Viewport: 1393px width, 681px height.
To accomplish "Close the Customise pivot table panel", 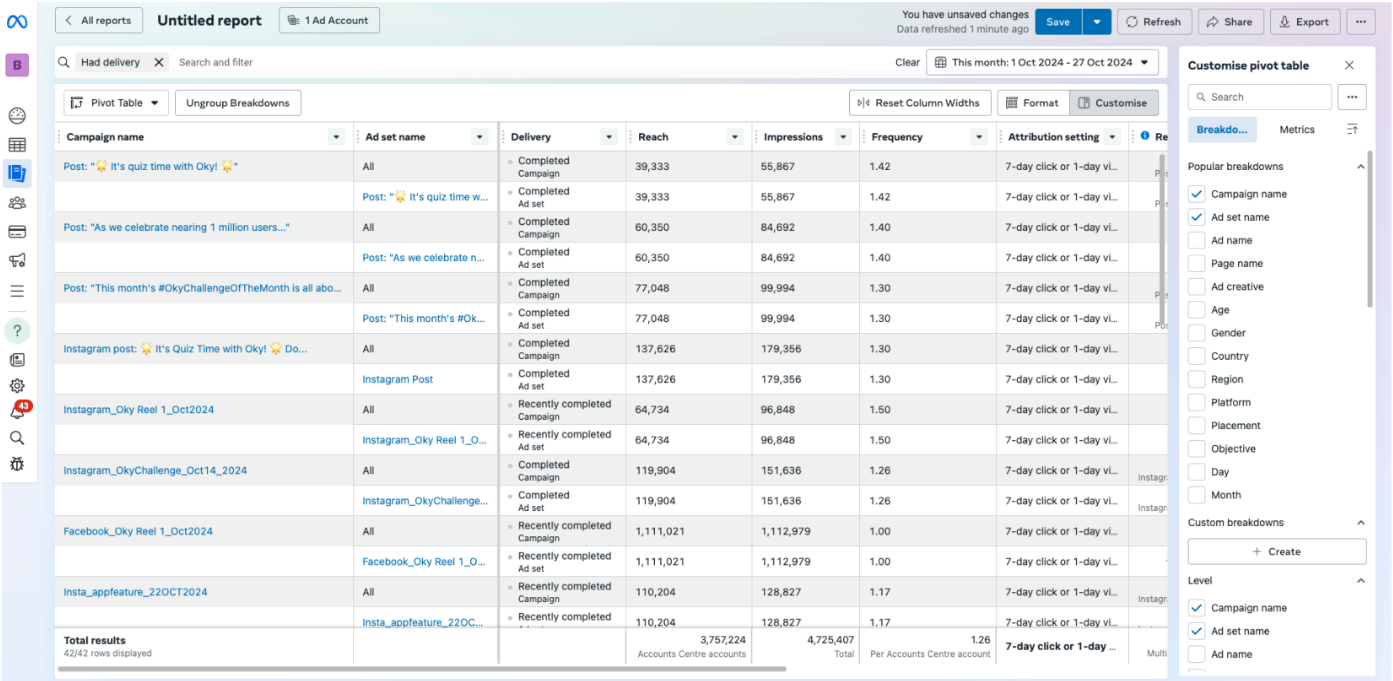I will (x=1349, y=65).
